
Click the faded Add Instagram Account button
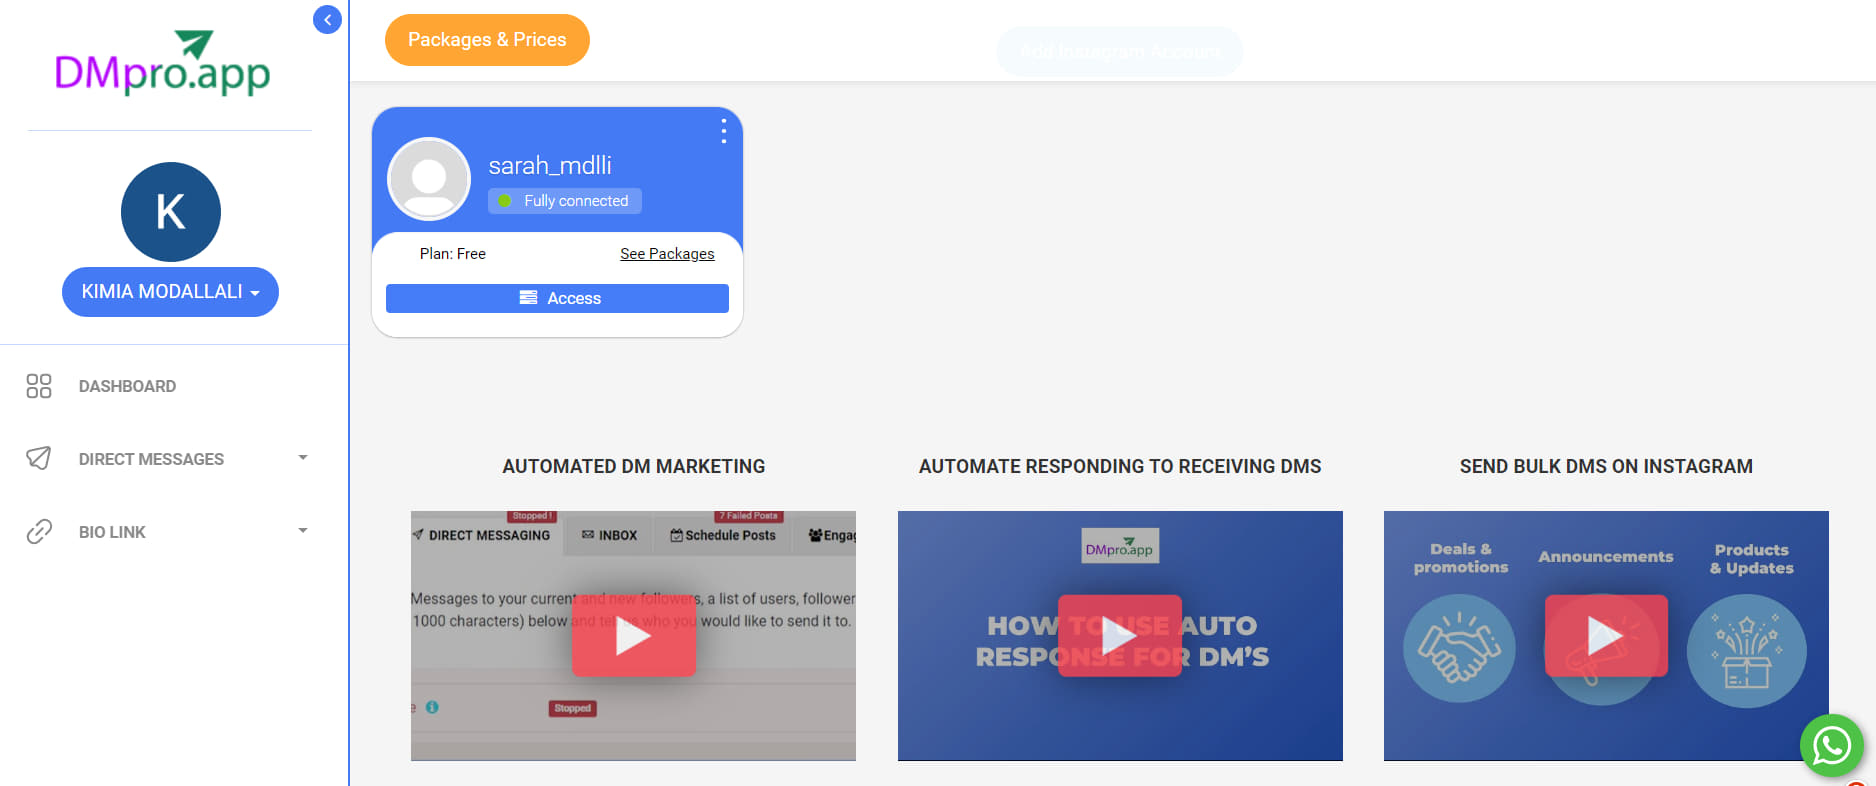pos(1120,51)
